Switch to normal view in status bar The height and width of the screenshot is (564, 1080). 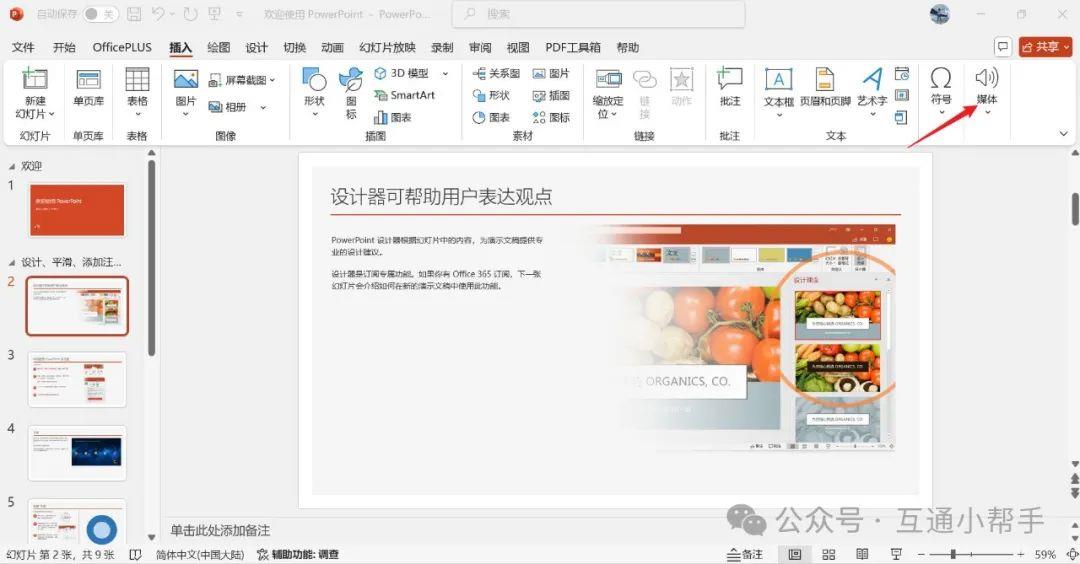pyautogui.click(x=794, y=554)
